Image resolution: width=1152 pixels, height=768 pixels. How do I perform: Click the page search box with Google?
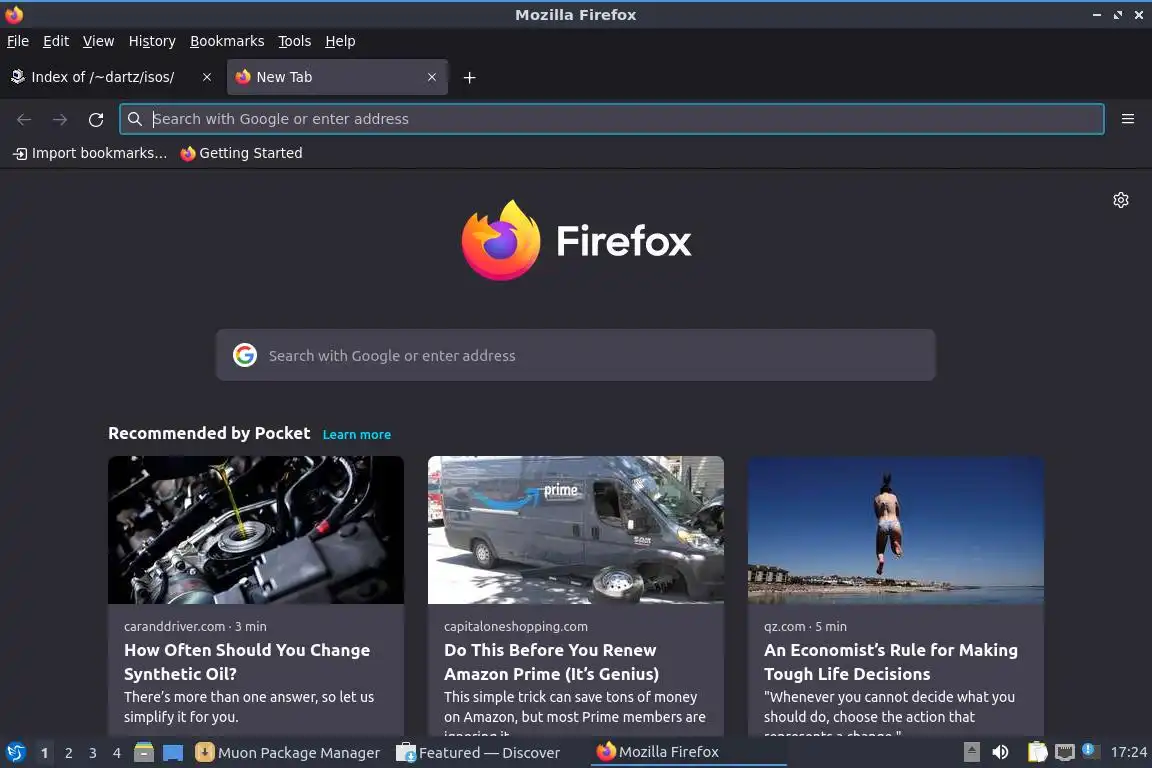(x=575, y=355)
